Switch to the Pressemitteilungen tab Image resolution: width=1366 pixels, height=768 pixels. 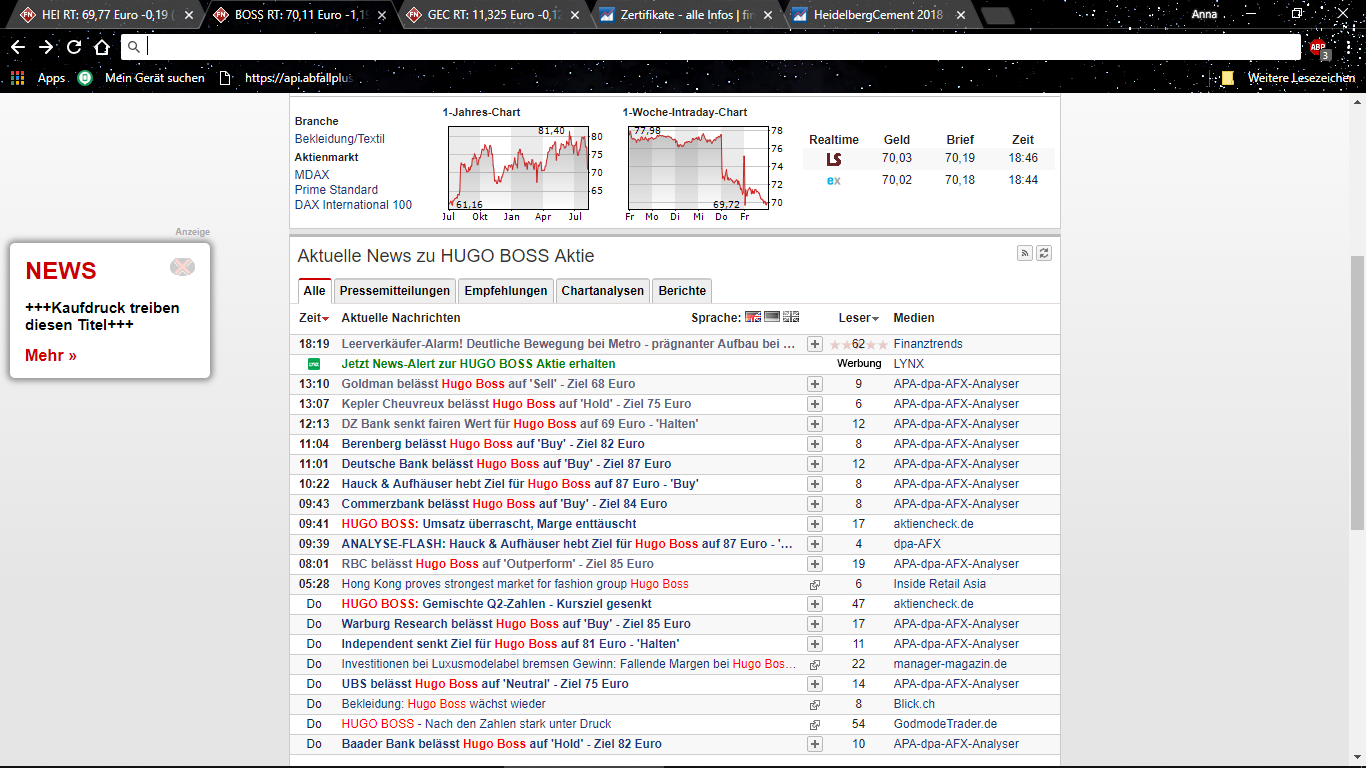pos(394,291)
